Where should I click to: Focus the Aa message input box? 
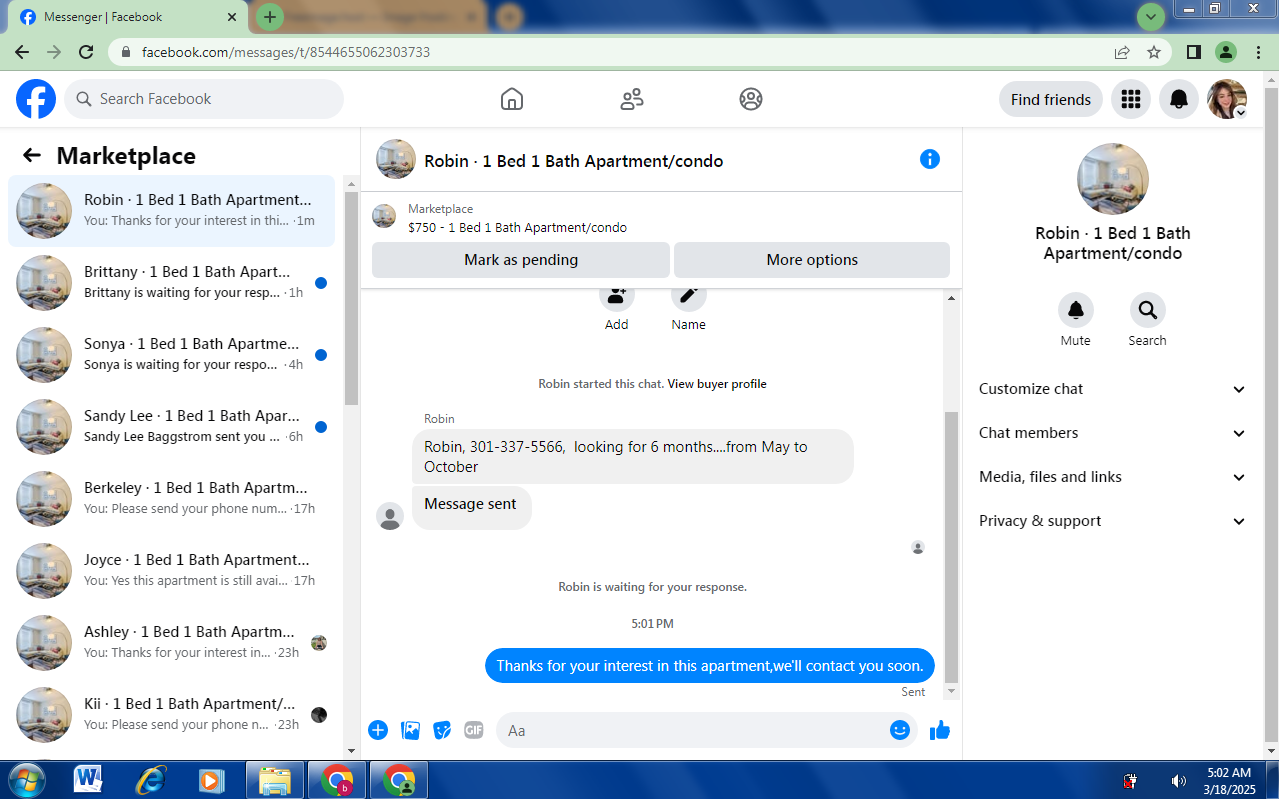click(x=690, y=730)
